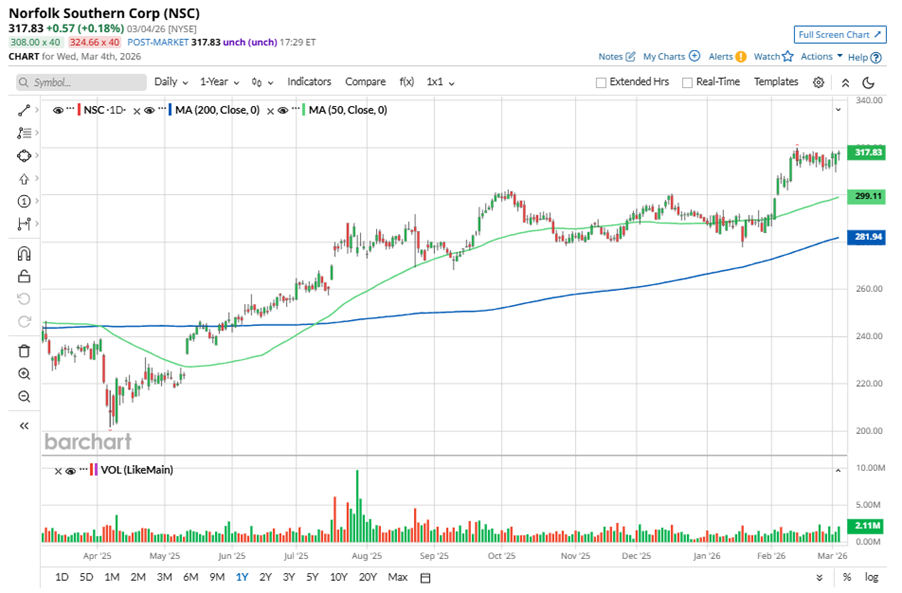902x593 pixels.
Task: Enable the Real-Time checkbox
Action: point(687,83)
